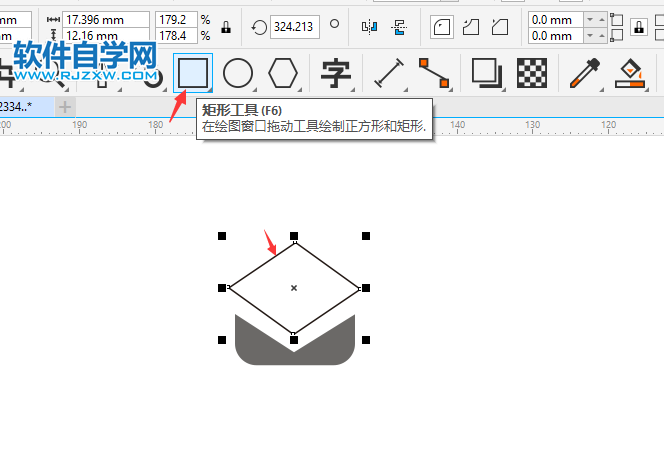Decrease the upper corner radius with down arrow
The image size is (664, 450).
590,20
